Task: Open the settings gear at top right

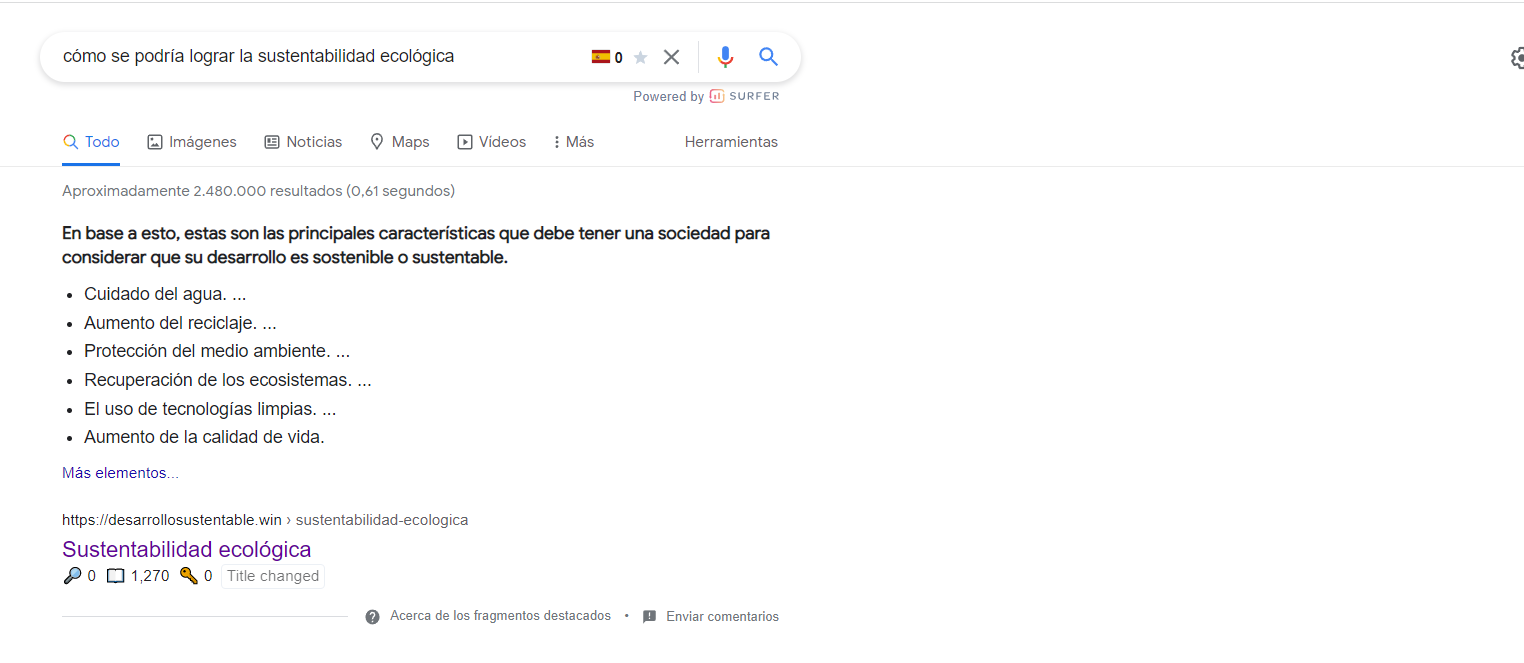Action: 1516,58
